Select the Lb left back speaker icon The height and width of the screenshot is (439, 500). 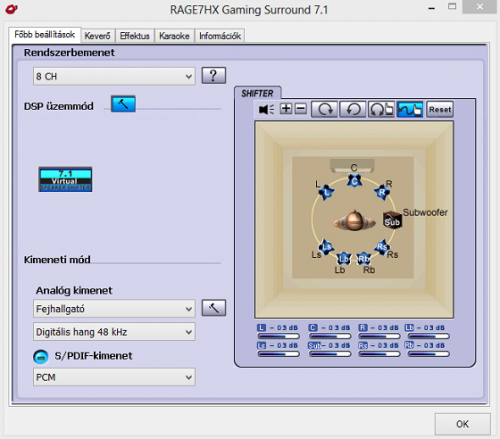click(x=344, y=259)
